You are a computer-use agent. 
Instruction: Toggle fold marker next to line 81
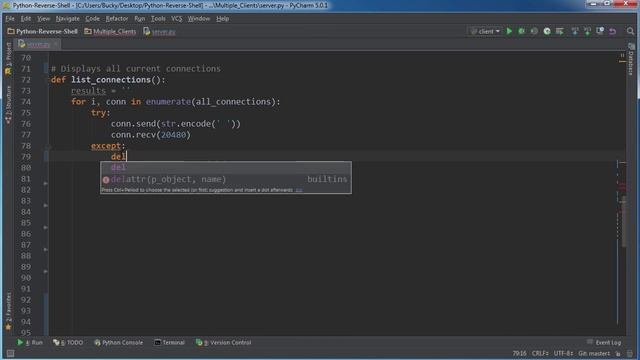coord(46,184)
